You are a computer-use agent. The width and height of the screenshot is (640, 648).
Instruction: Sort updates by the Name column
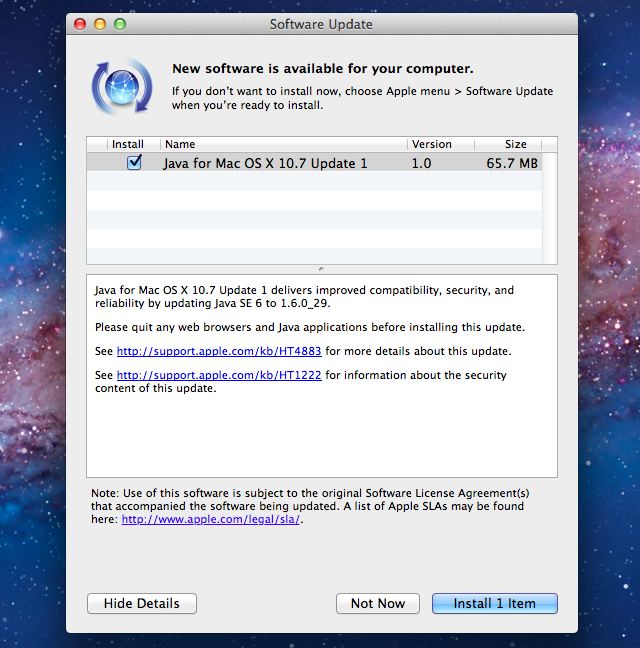(x=282, y=144)
